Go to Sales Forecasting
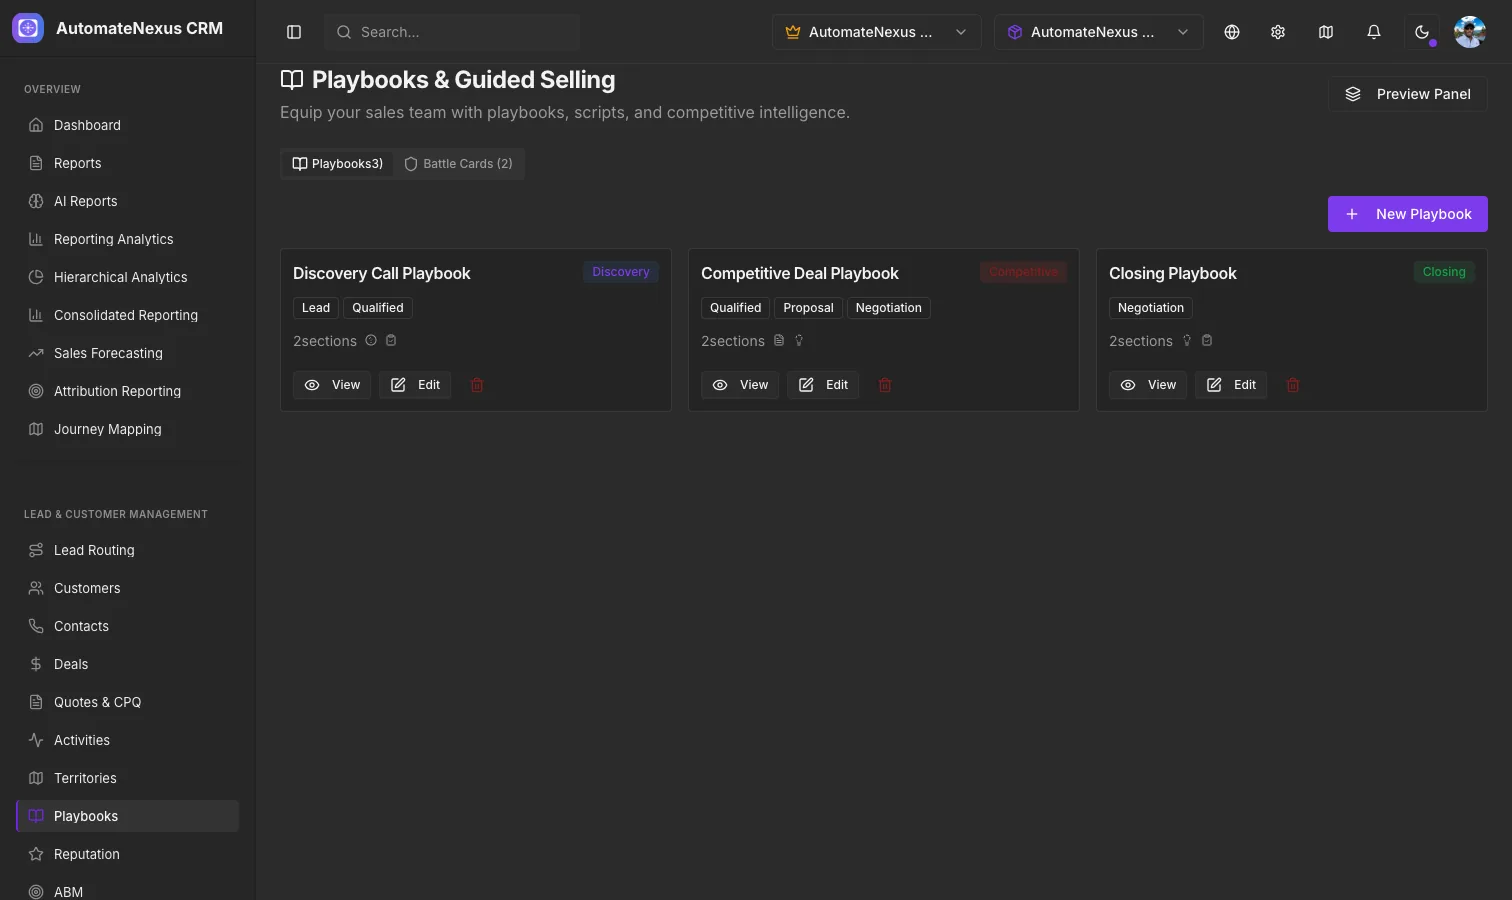Screen dimensions: 1512x900 (x=128, y=353)
